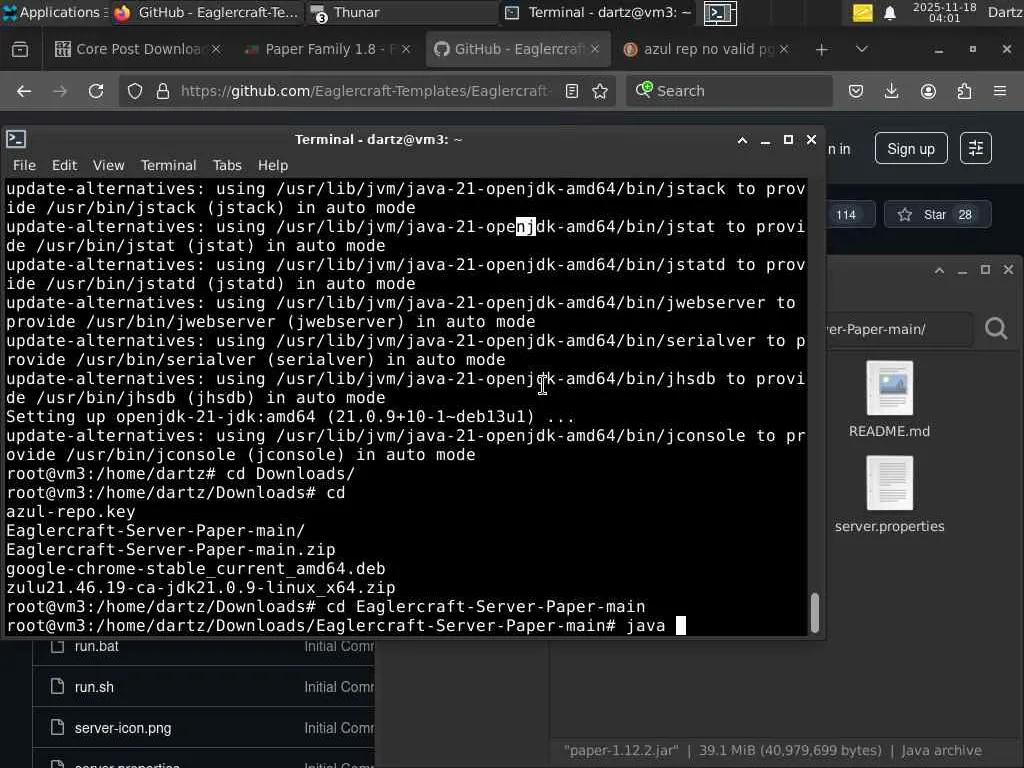This screenshot has width=1024, height=768.
Task: Click the terminal vertical scrollbar handle
Action: (x=814, y=612)
